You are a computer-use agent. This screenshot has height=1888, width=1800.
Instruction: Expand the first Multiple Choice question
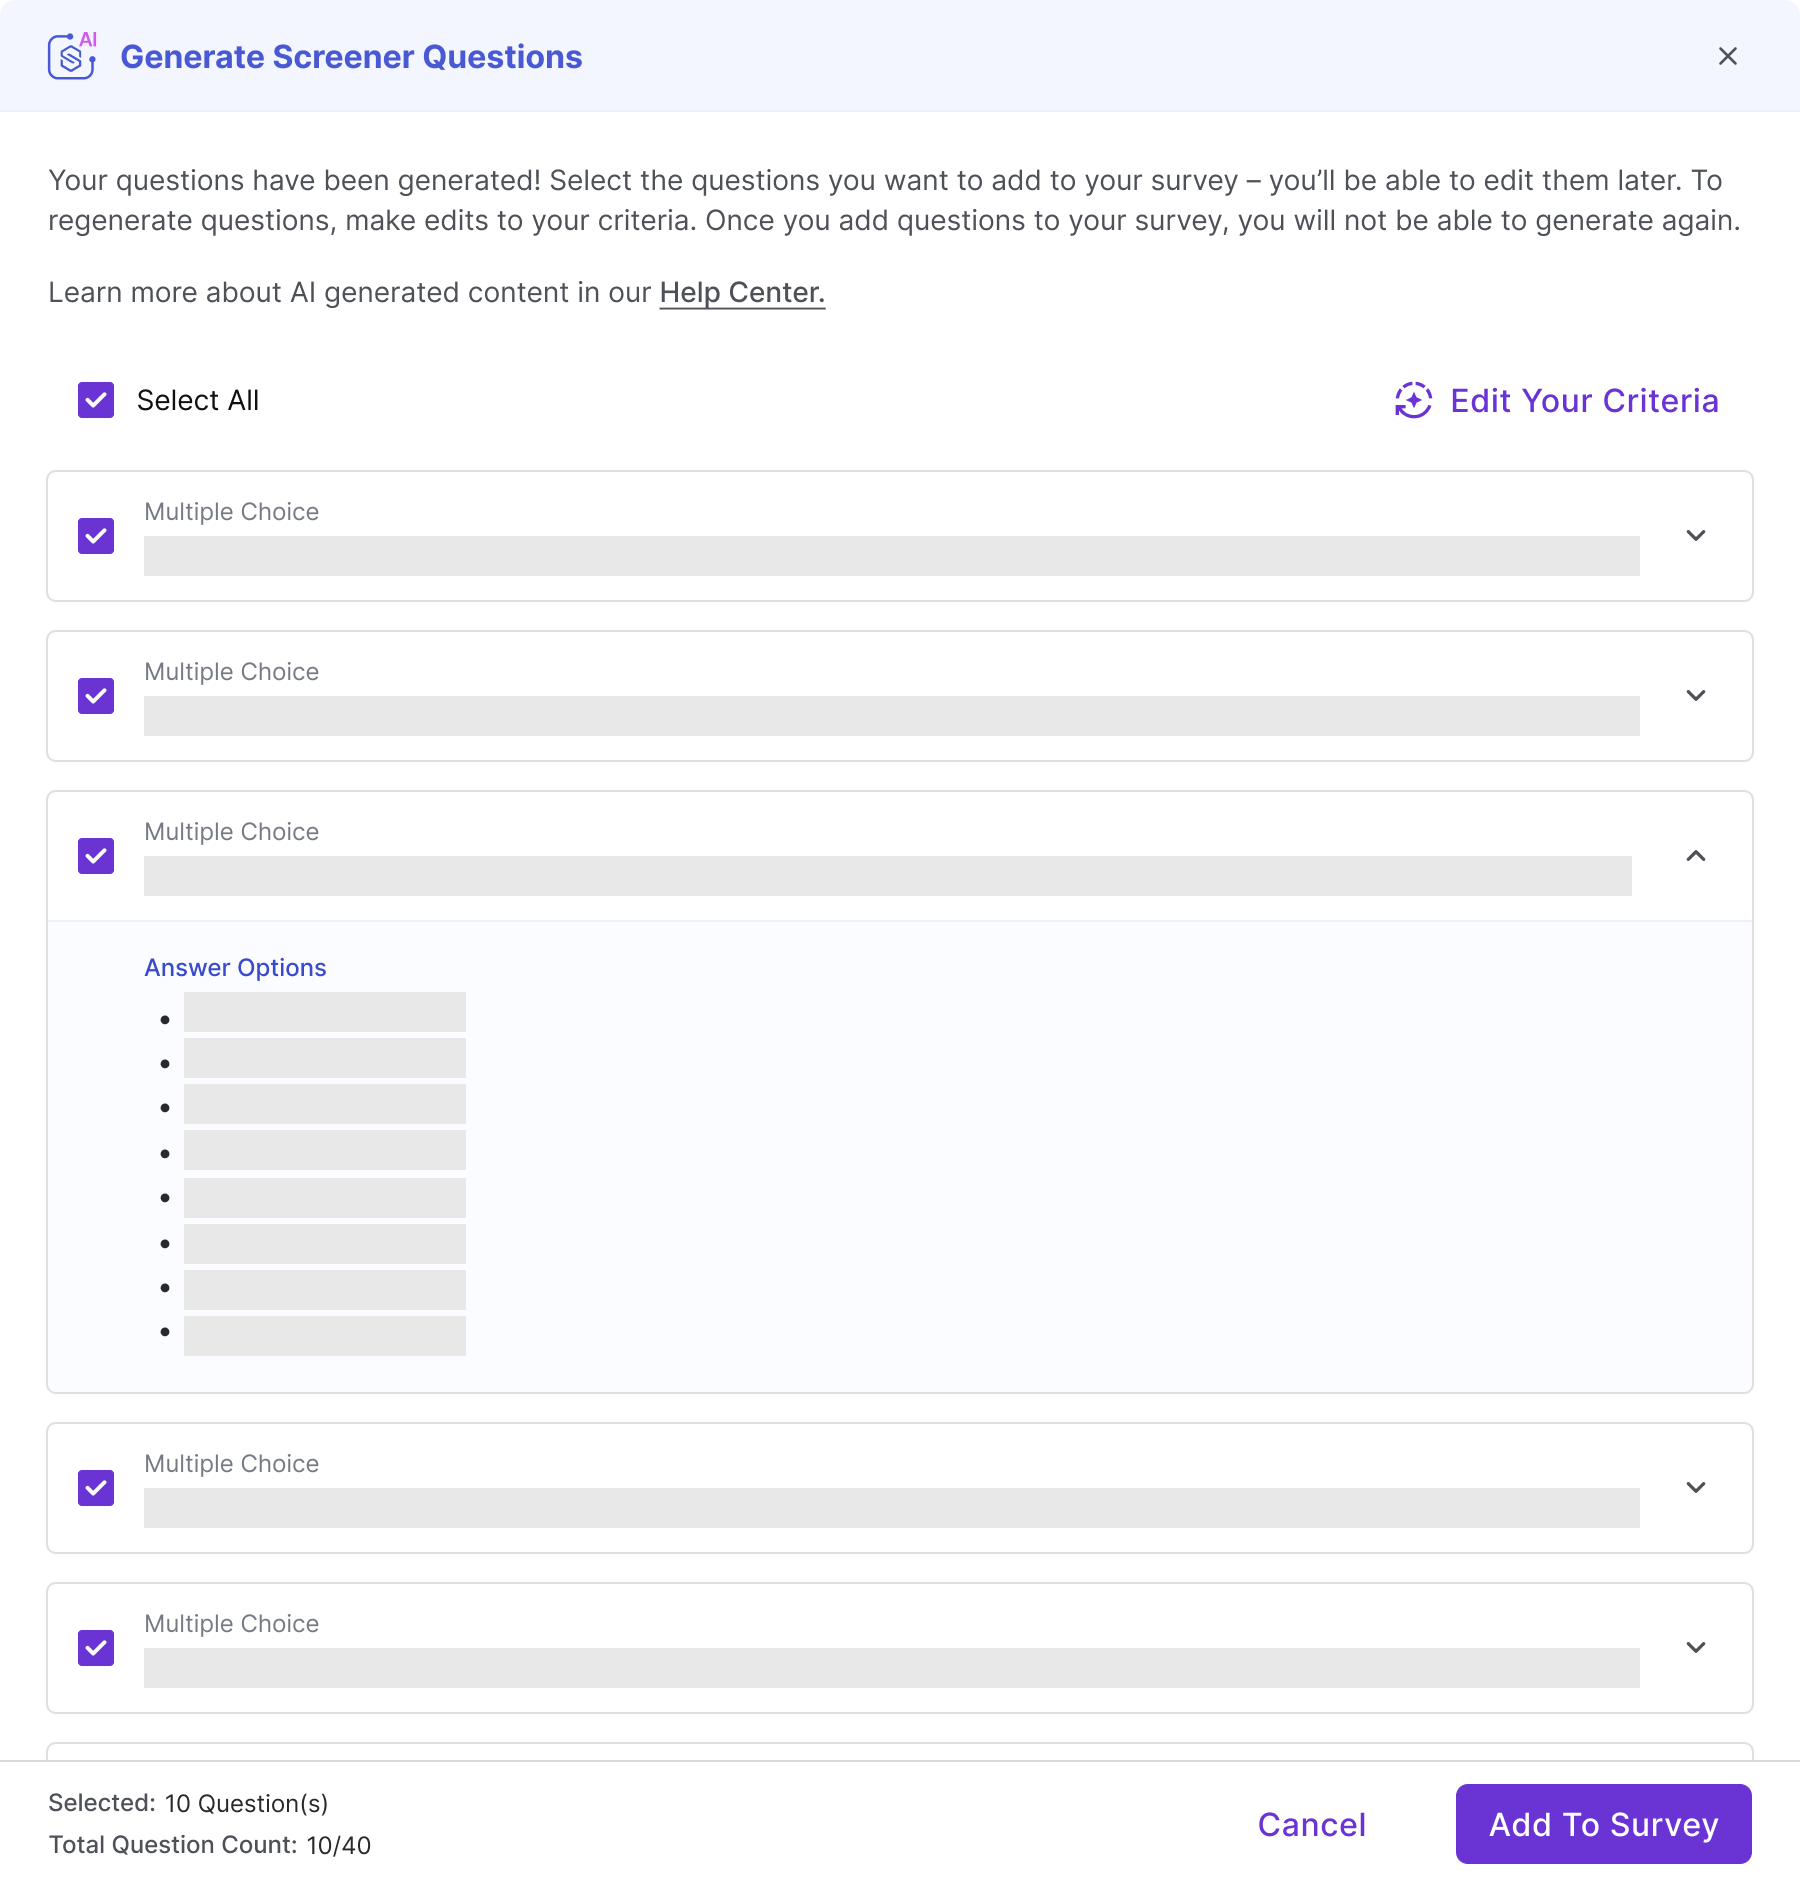[x=1696, y=535]
